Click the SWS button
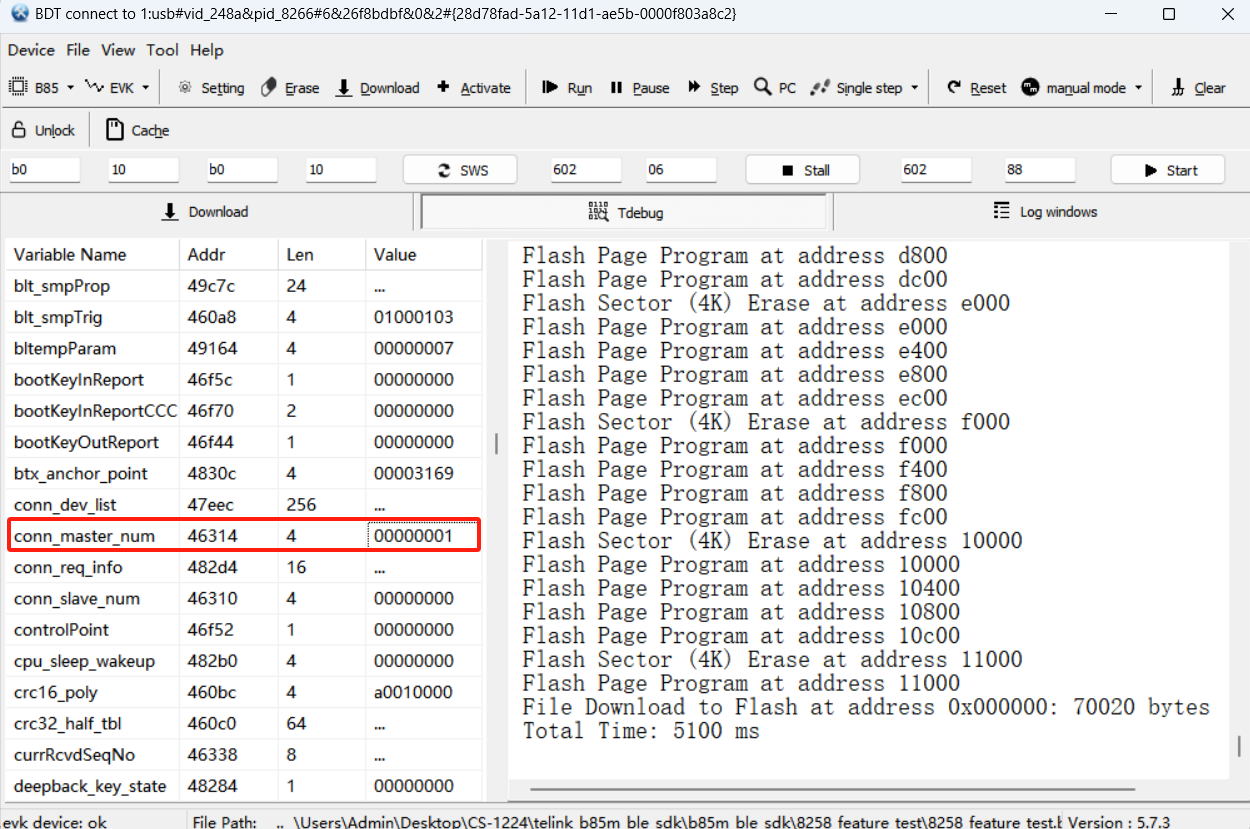Viewport: 1250px width, 829px height. [x=461, y=170]
